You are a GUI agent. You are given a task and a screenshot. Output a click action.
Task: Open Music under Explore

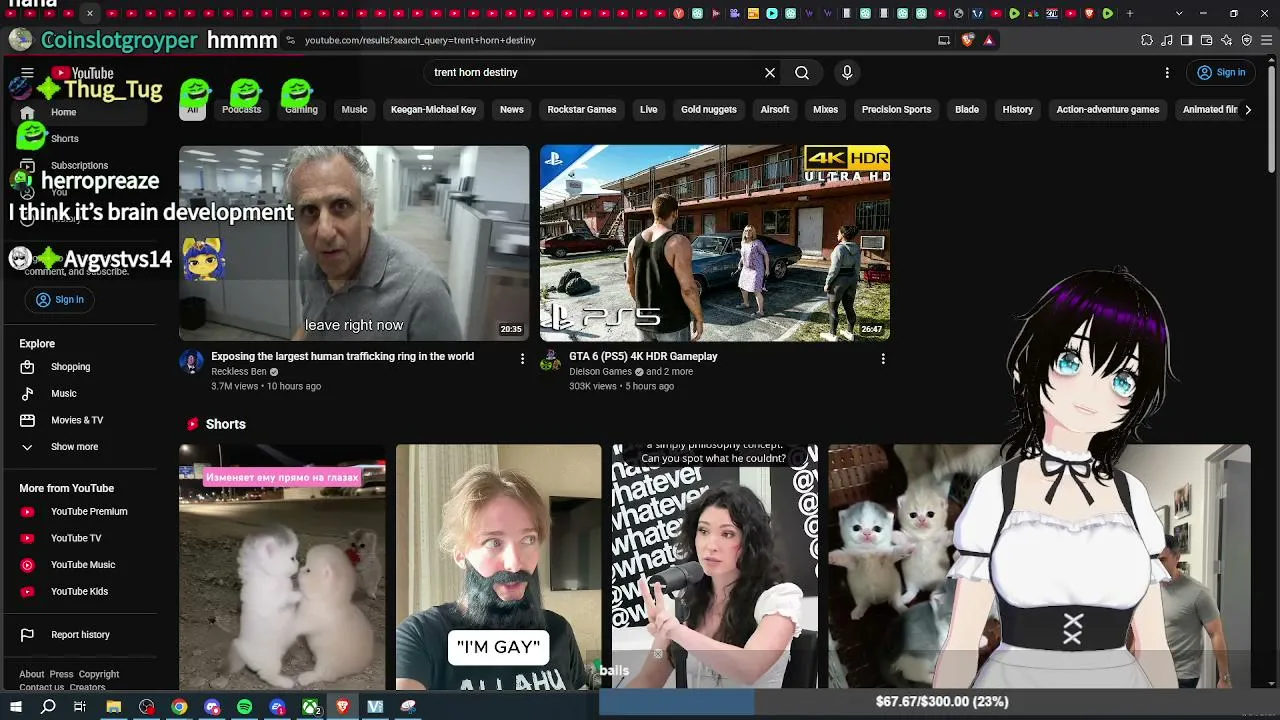63,393
